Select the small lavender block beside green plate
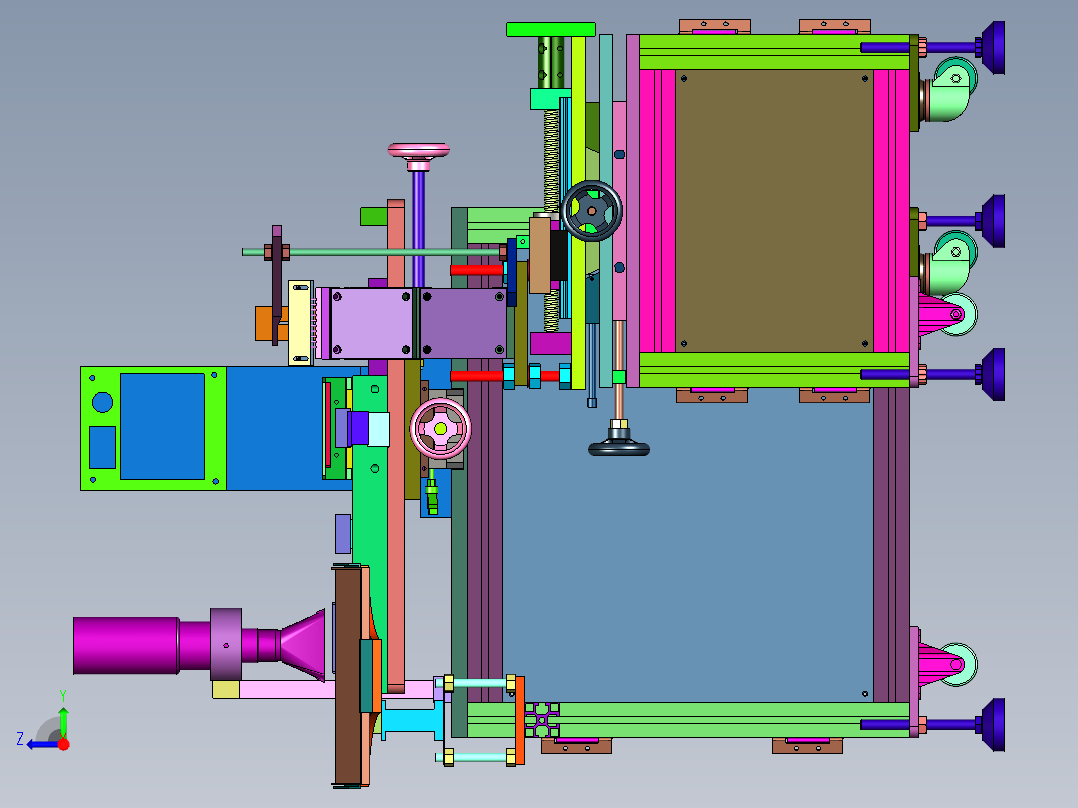Image resolution: width=1078 pixels, height=808 pixels. (x=343, y=534)
